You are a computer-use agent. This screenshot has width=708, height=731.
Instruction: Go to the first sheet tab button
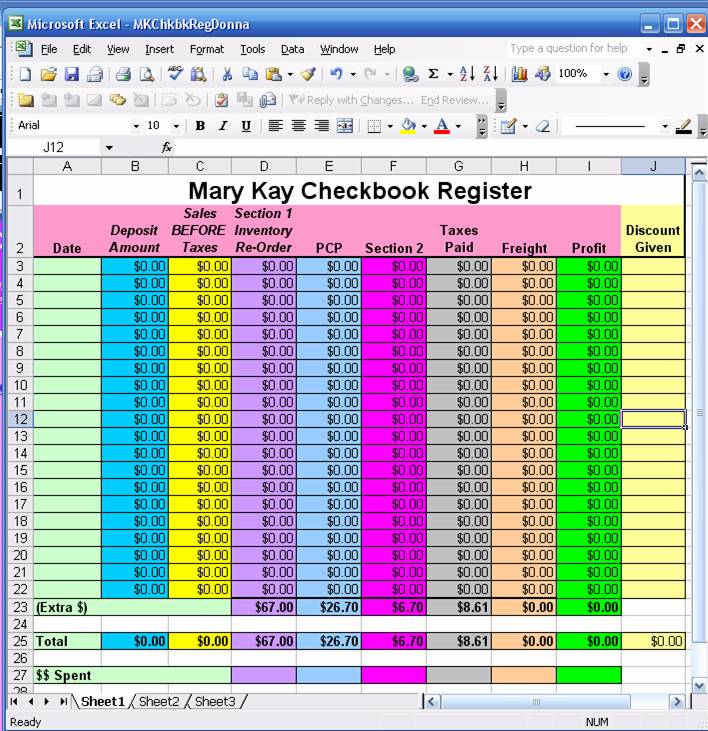click(x=14, y=701)
